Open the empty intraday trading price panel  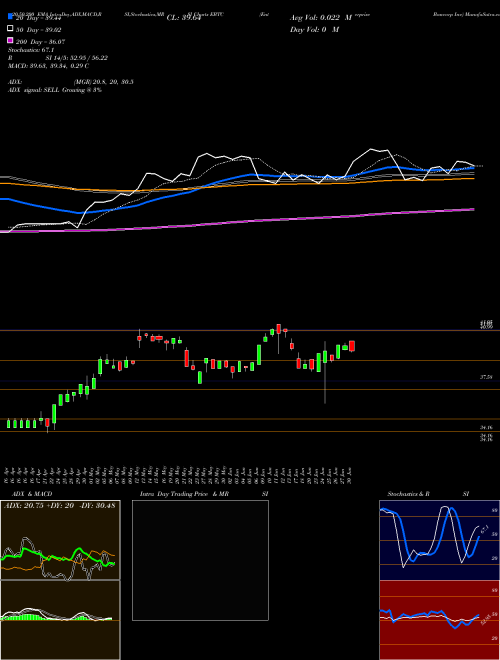point(200,560)
